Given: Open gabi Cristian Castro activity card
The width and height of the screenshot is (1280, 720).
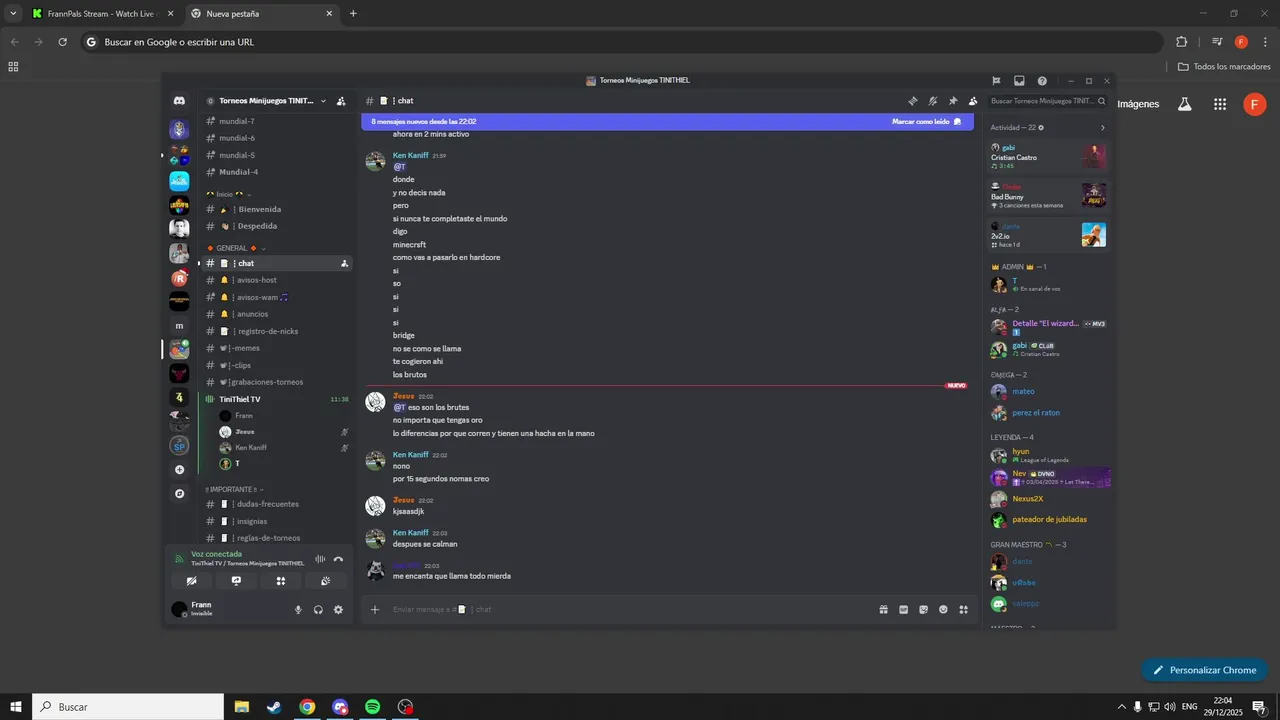Looking at the screenshot, I should tap(1047, 156).
